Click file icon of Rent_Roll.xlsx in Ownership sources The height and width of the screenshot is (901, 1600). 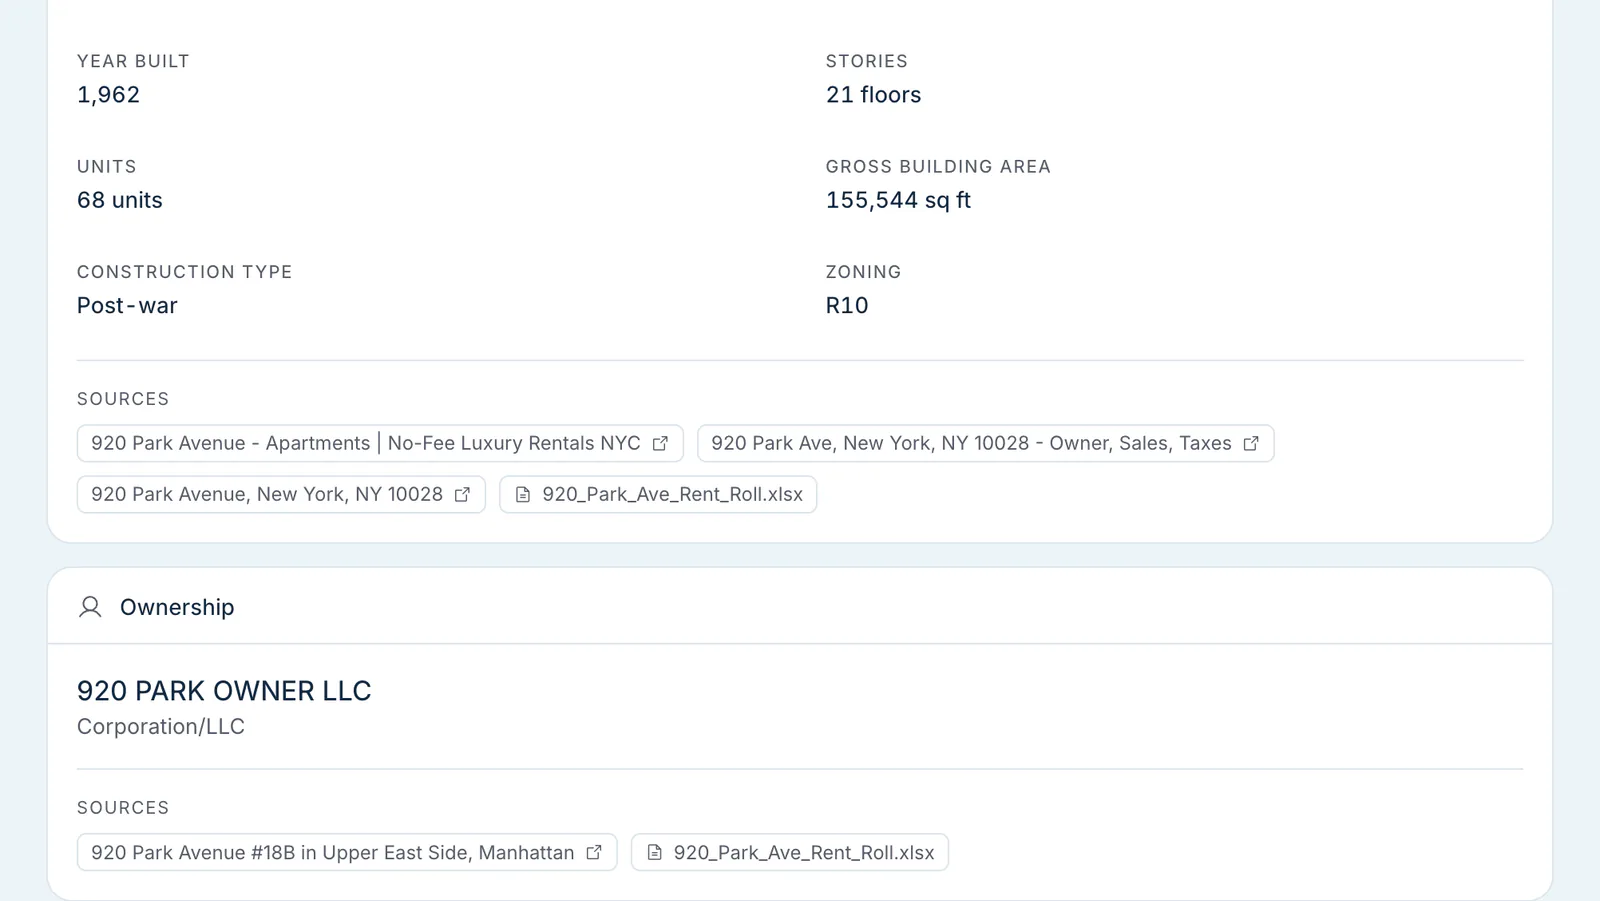(x=655, y=852)
